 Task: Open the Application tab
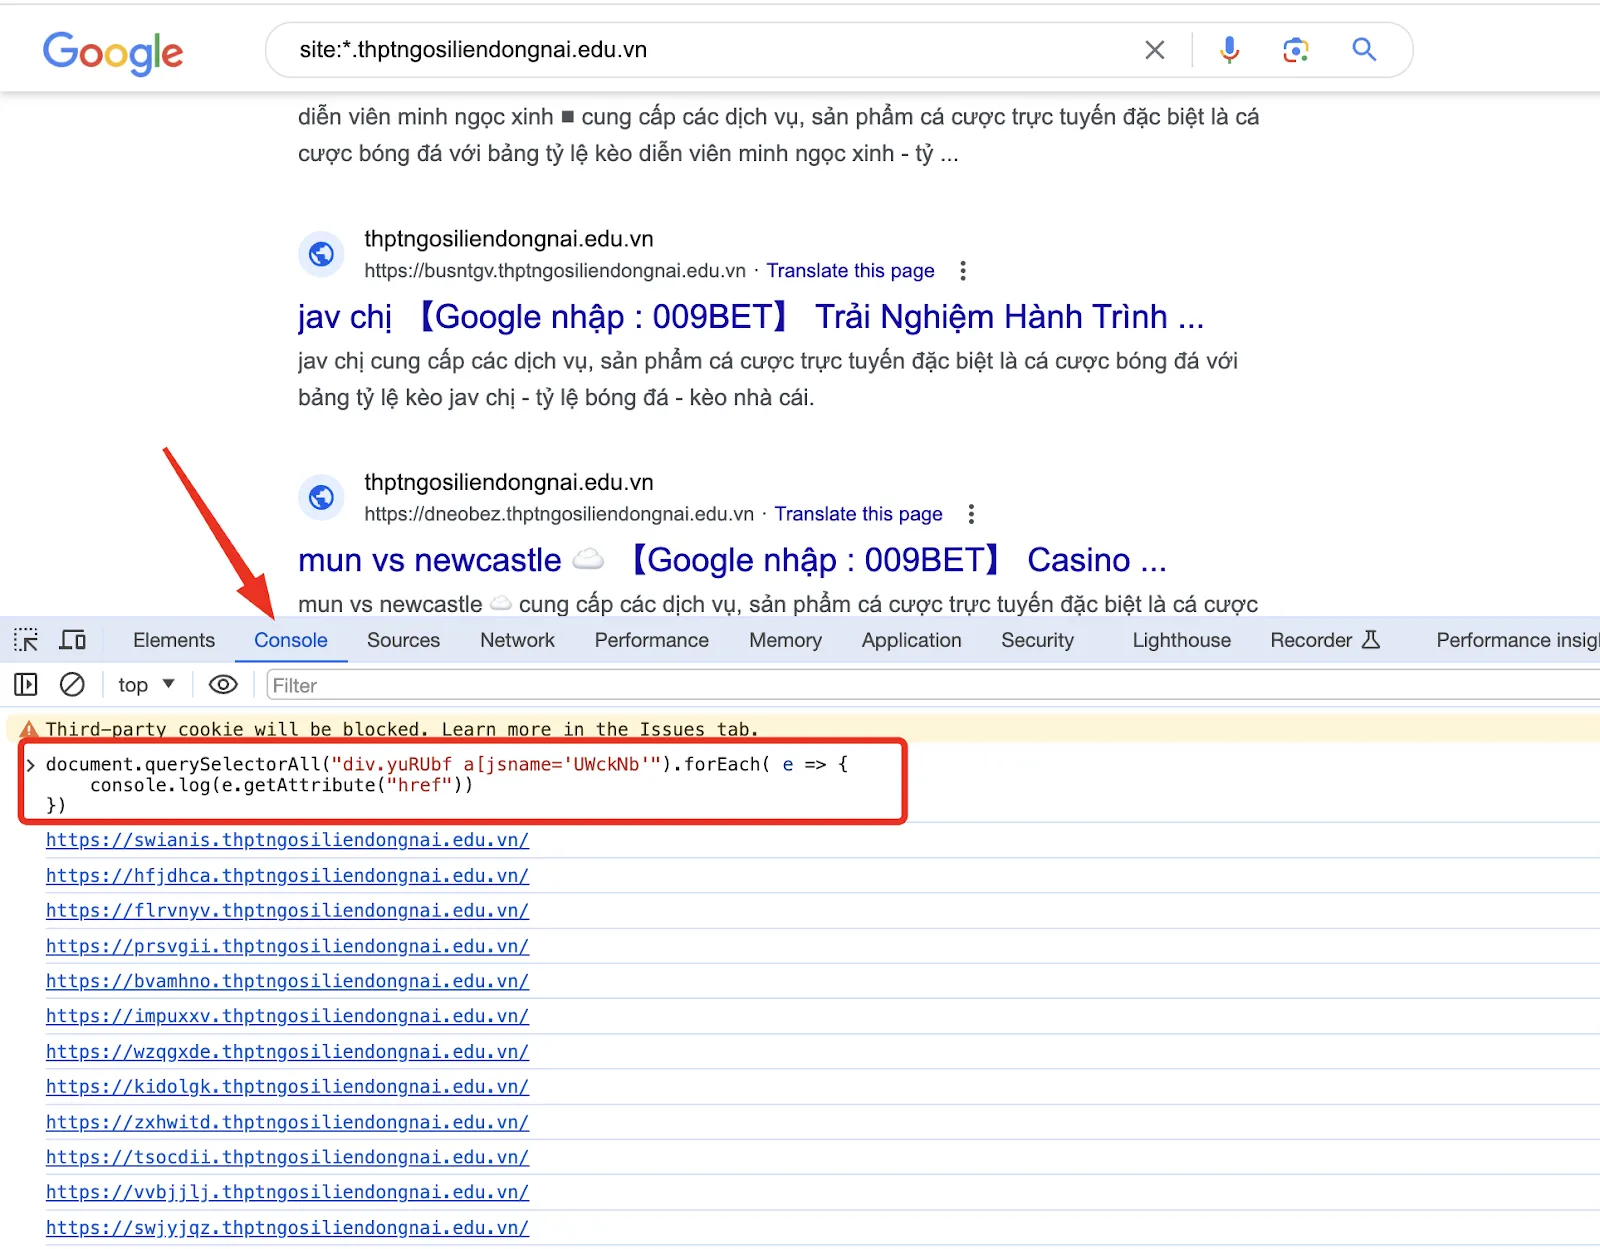click(912, 640)
